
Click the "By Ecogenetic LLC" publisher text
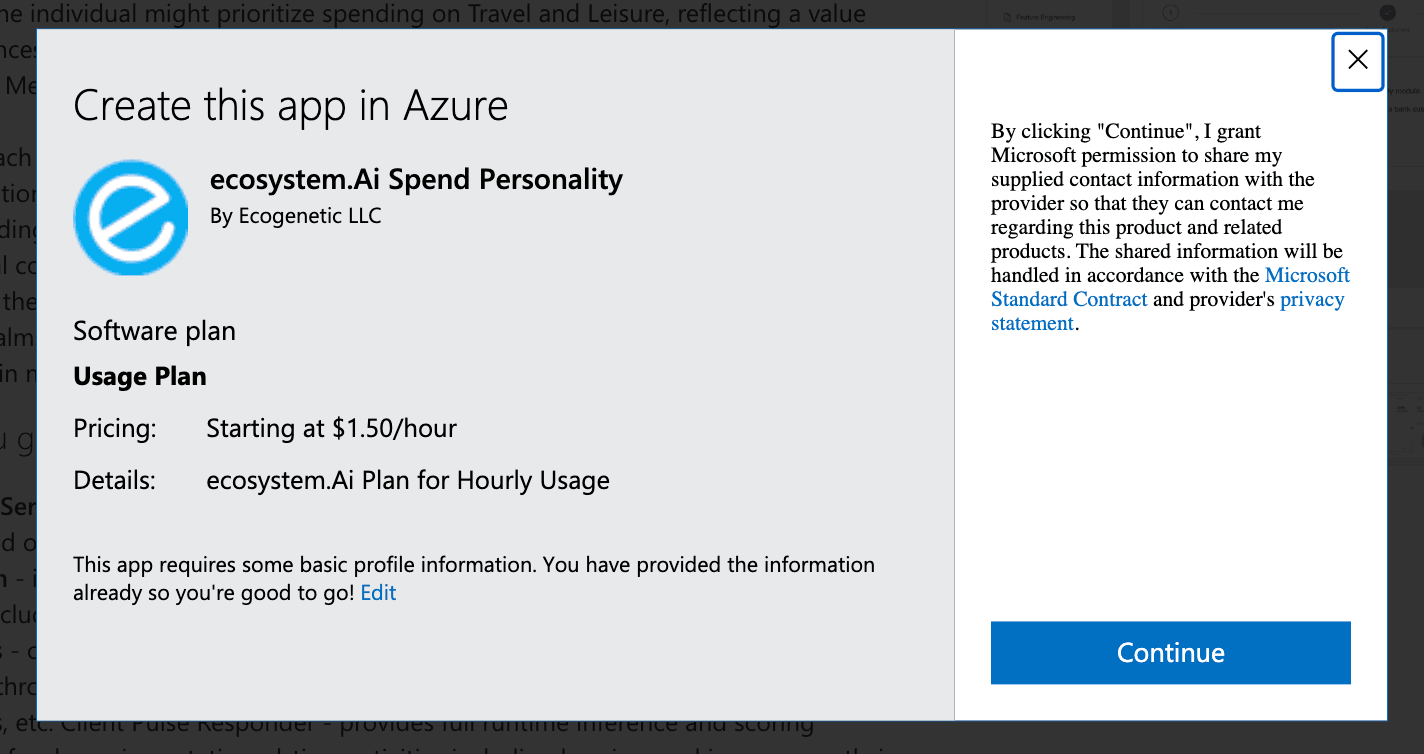[x=295, y=216]
